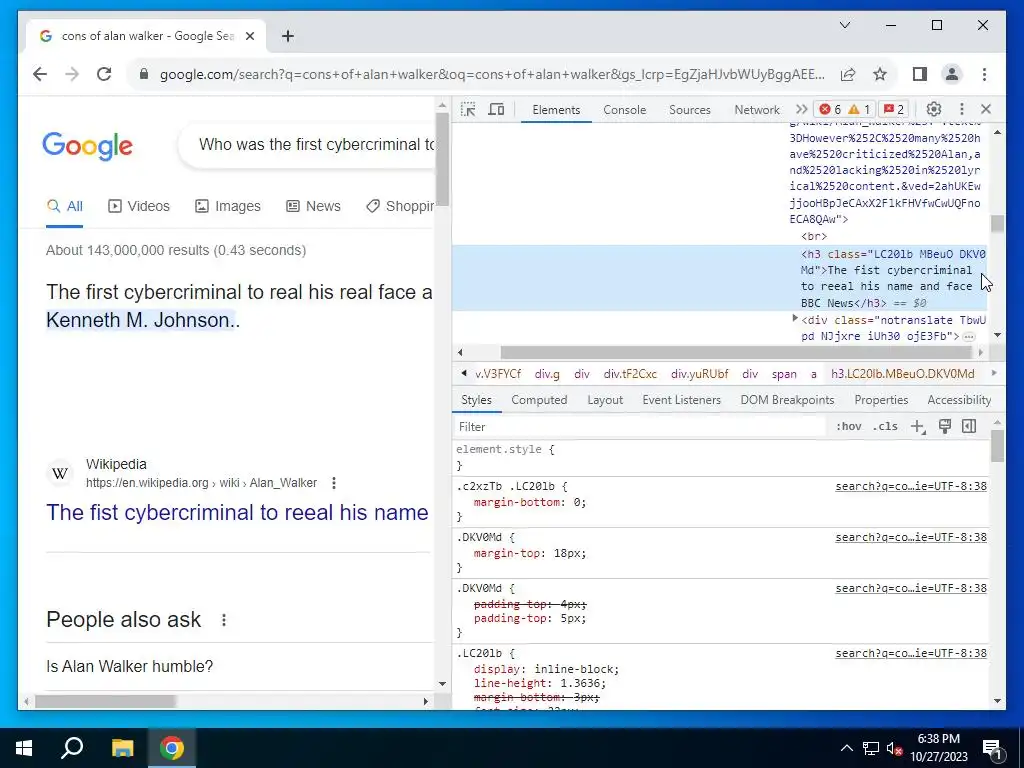Close the 'cons of alan walker' tab

click(x=249, y=37)
